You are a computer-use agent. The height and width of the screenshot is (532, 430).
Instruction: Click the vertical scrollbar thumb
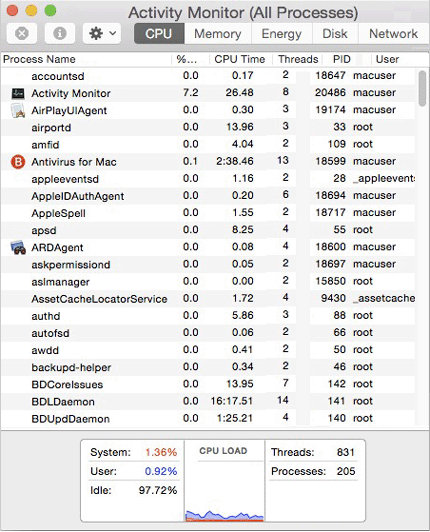422,88
